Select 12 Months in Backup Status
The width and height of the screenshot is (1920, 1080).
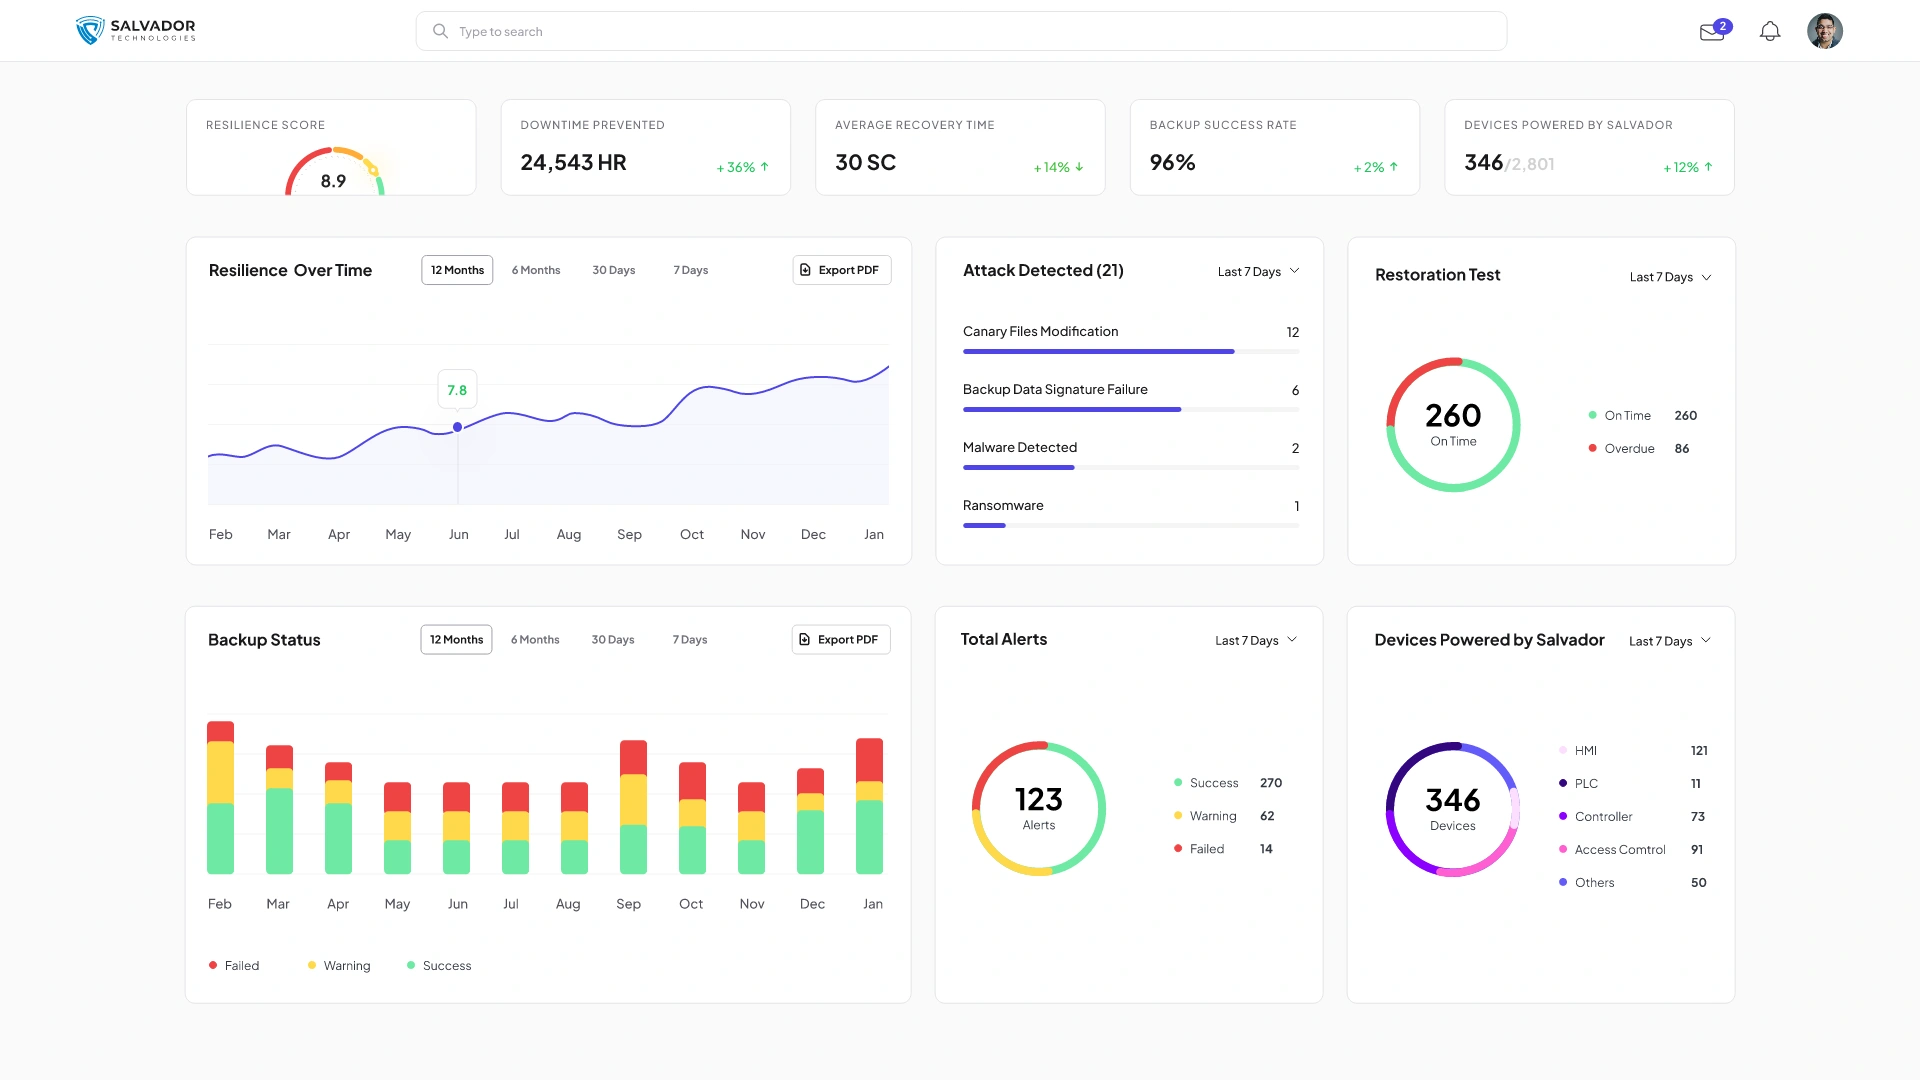pyautogui.click(x=456, y=639)
